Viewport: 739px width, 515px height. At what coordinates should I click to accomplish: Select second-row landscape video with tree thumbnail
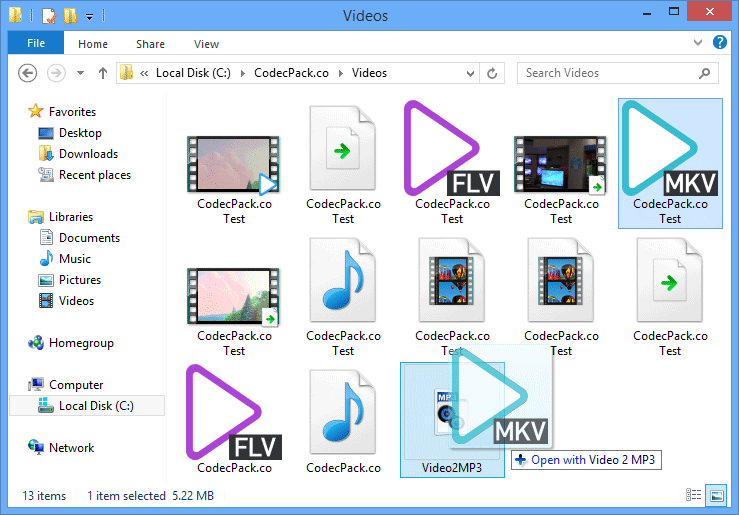[x=234, y=297]
